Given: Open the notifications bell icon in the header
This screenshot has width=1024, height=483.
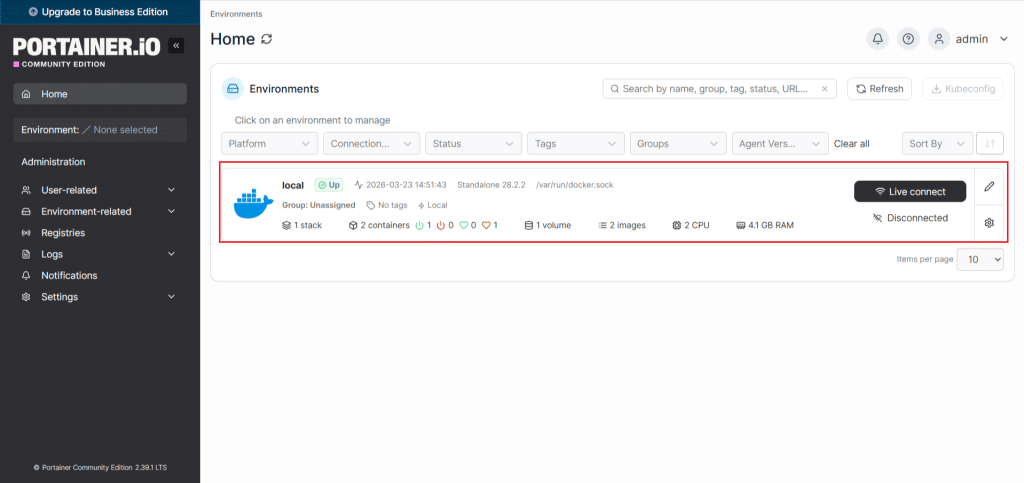Looking at the screenshot, I should pyautogui.click(x=878, y=39).
